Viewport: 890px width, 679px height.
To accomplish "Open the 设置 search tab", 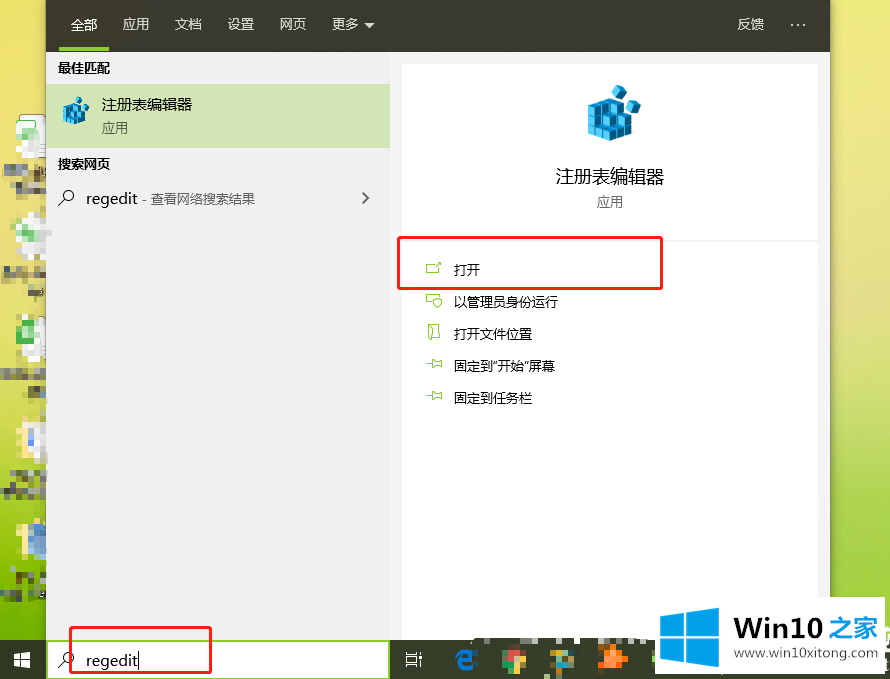I will click(x=240, y=24).
